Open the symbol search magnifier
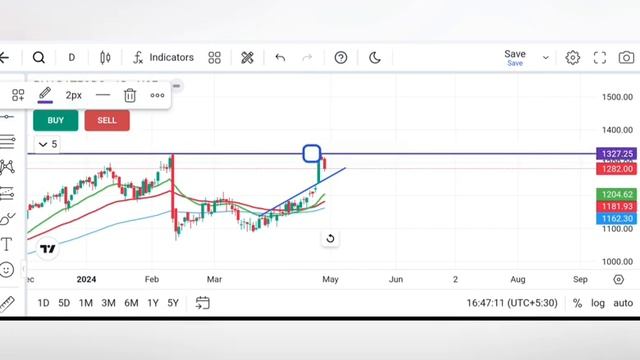This screenshot has height=360, width=640. pos(39,58)
